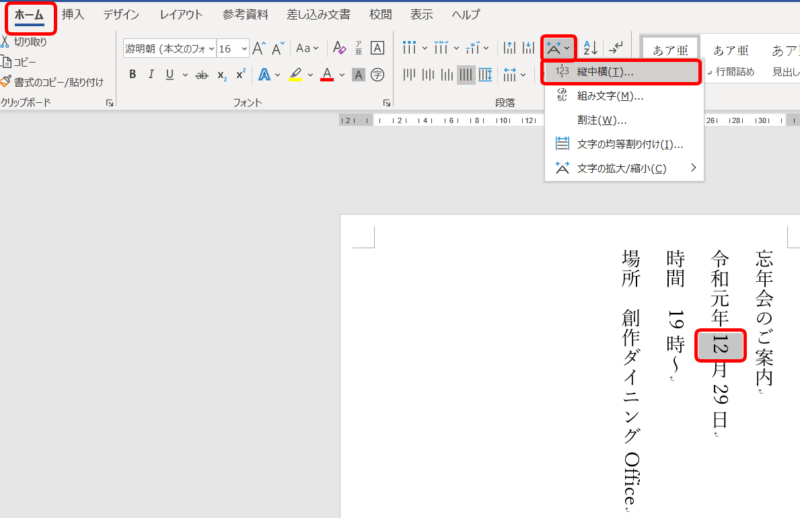The height and width of the screenshot is (518, 800).
Task: Switch to the ホーム tab
Action: (30, 15)
